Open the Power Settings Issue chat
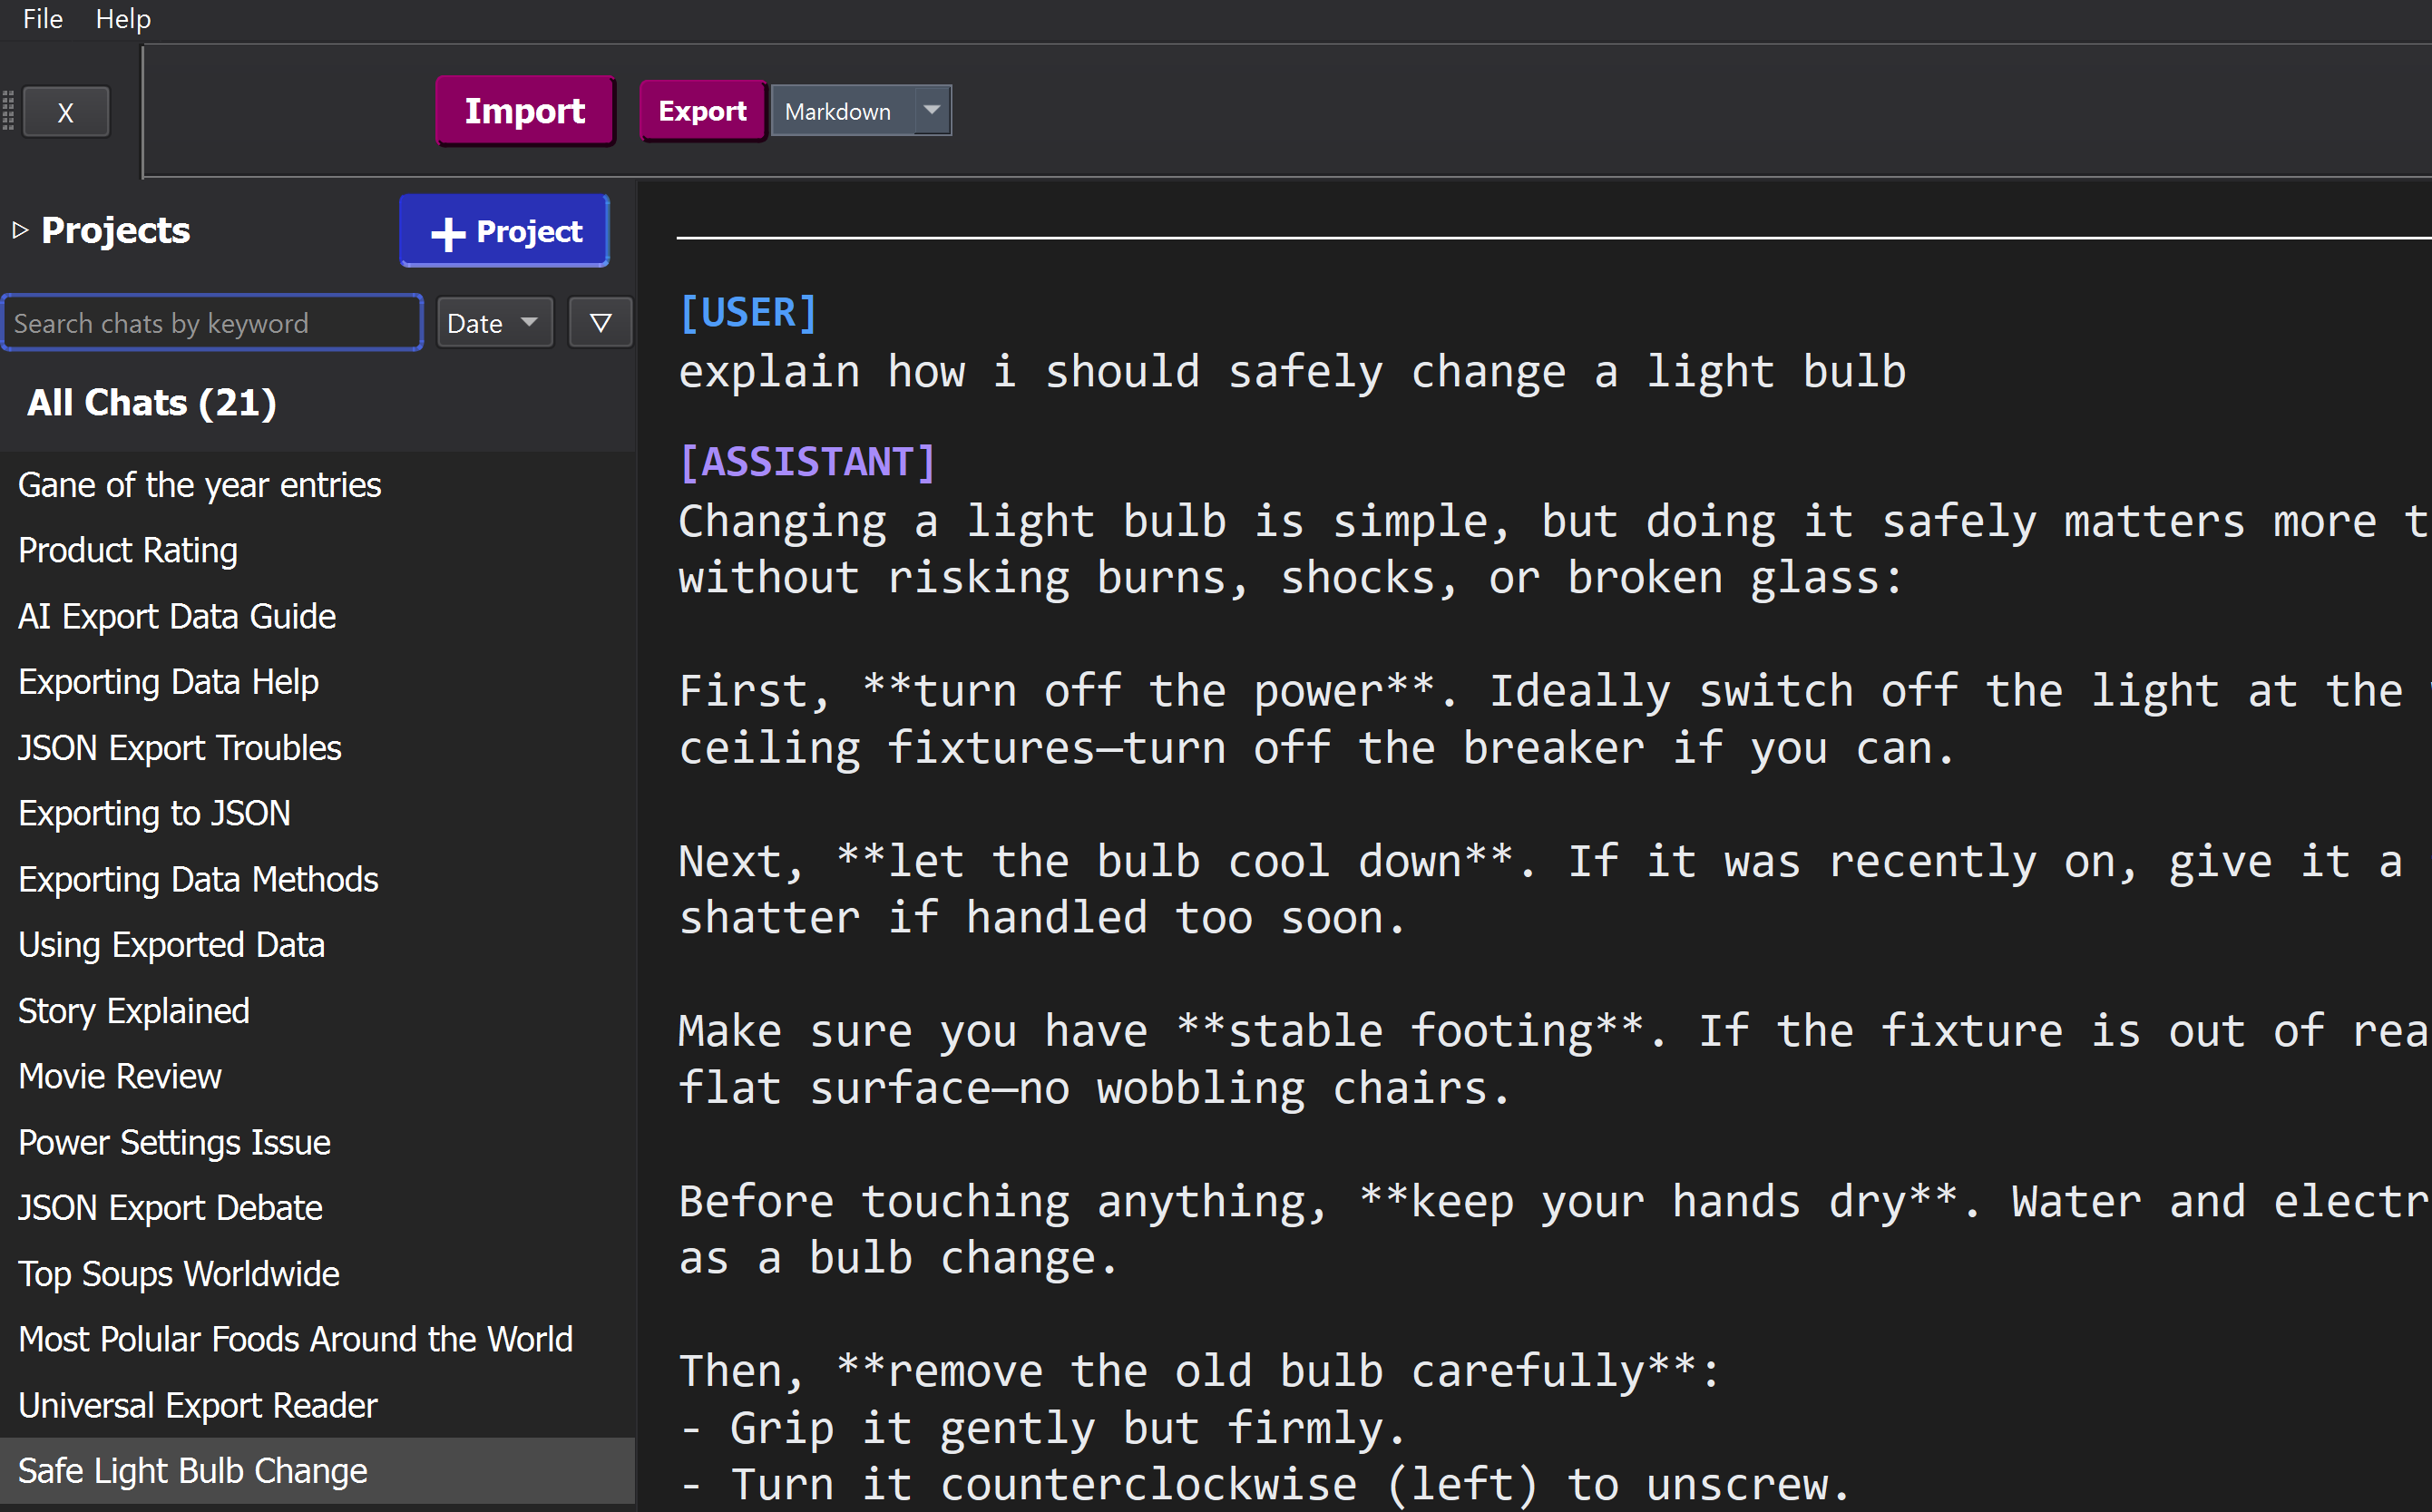This screenshot has width=2432, height=1512. (x=318, y=1143)
